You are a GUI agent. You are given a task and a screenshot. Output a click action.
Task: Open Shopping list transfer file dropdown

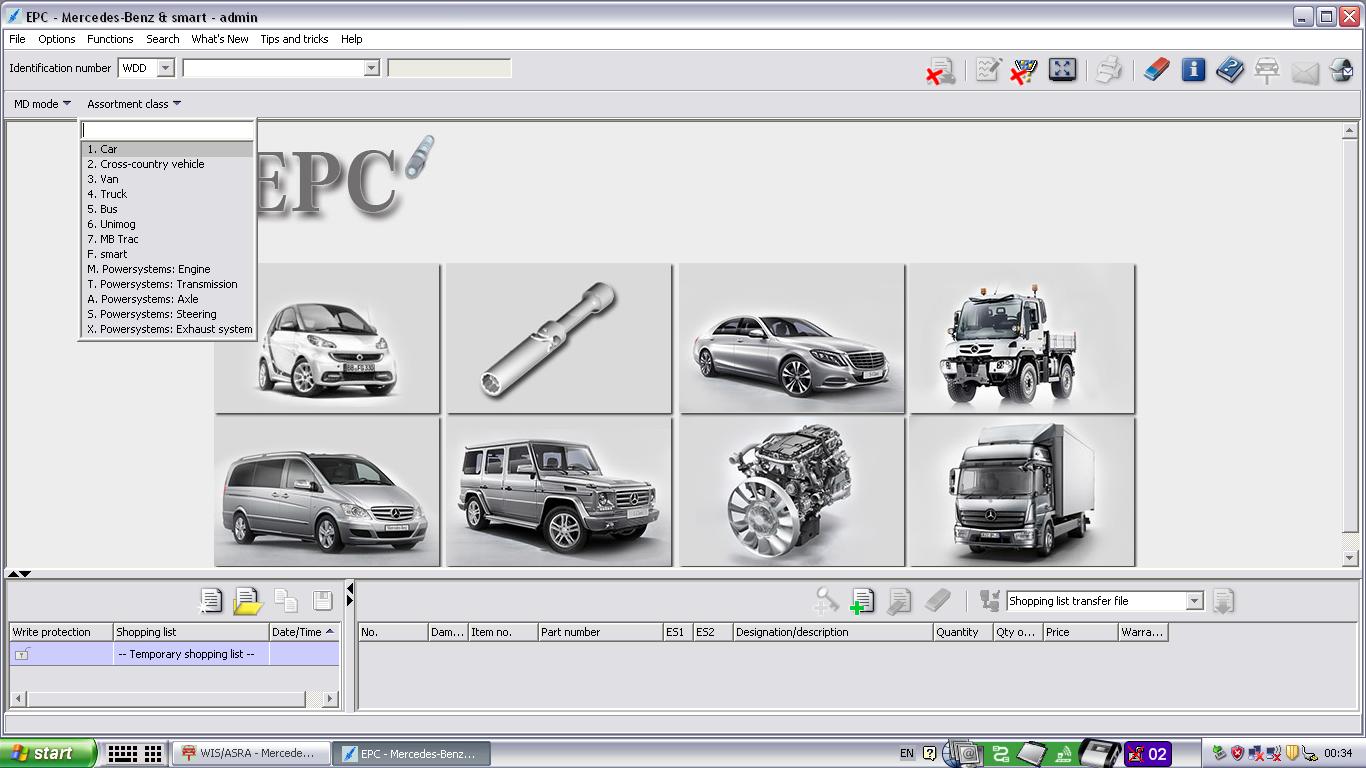(1194, 601)
